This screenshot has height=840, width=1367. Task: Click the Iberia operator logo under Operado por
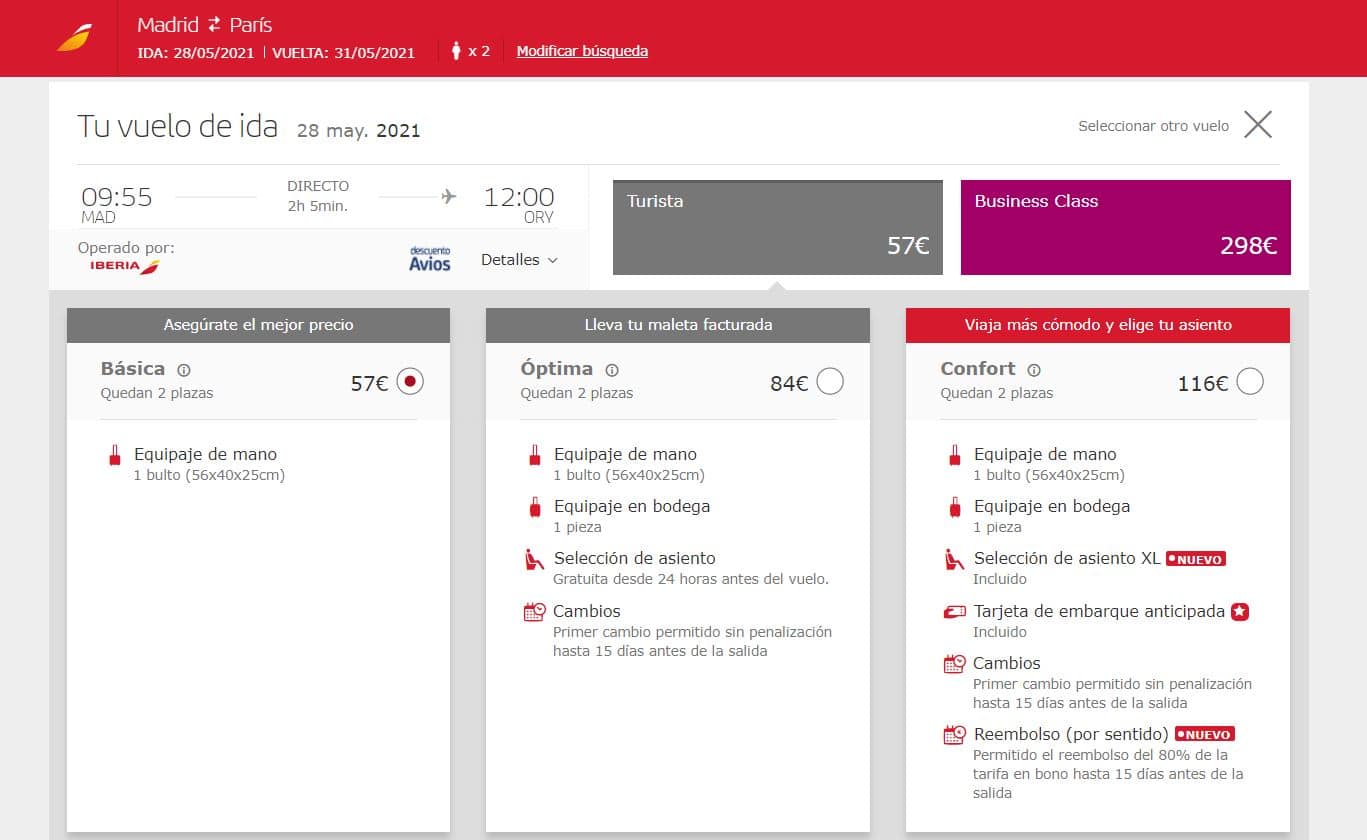tap(125, 266)
